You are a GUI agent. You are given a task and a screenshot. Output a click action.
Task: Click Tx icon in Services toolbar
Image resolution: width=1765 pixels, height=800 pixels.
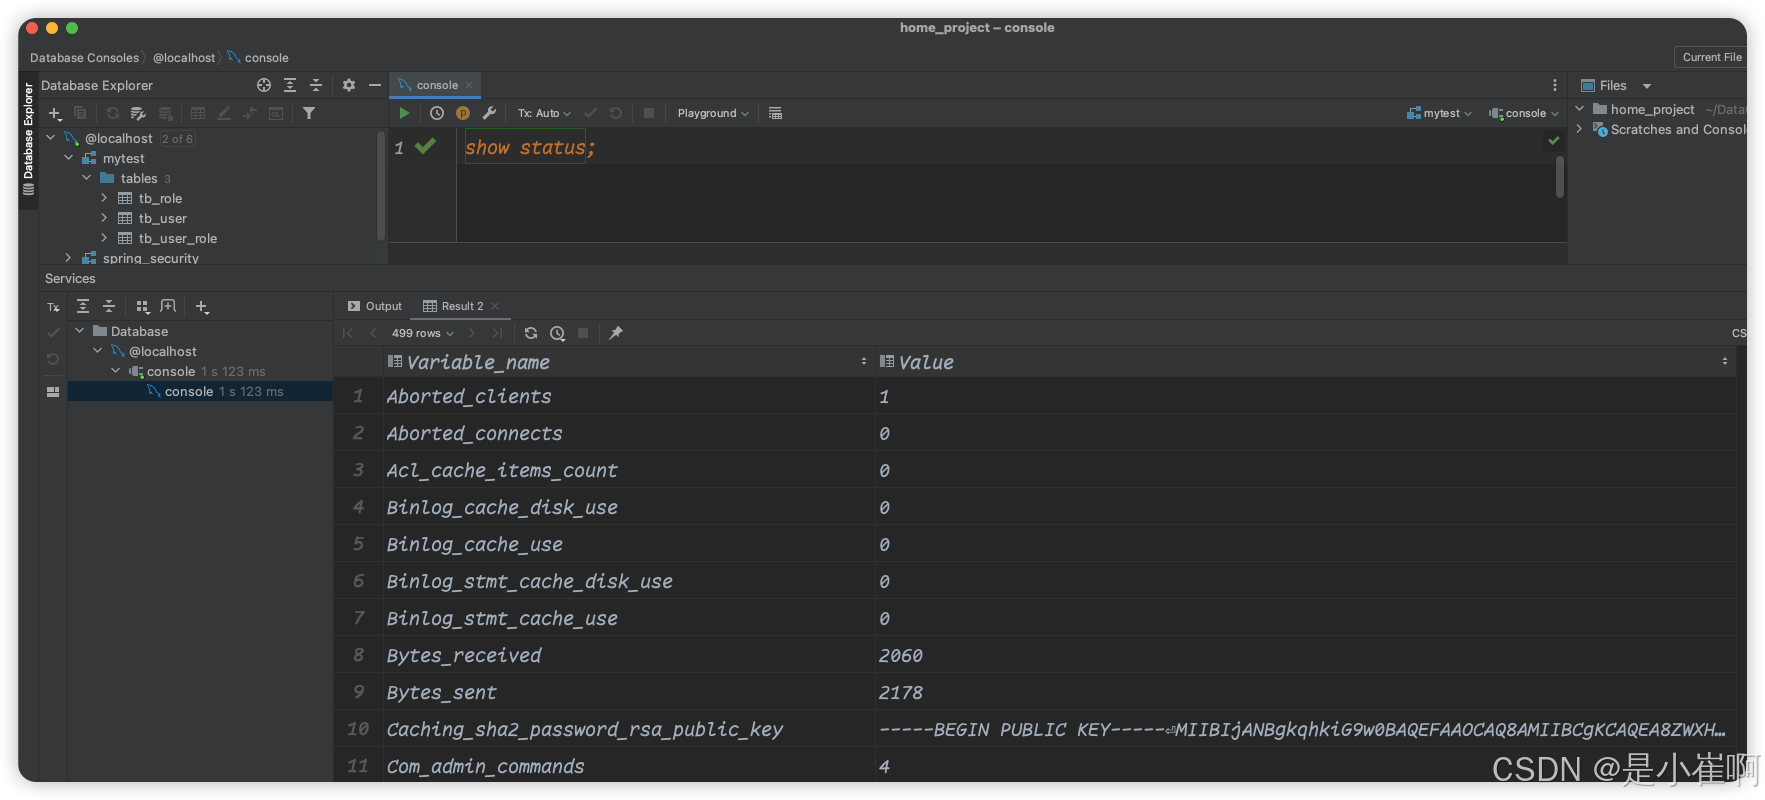(53, 307)
